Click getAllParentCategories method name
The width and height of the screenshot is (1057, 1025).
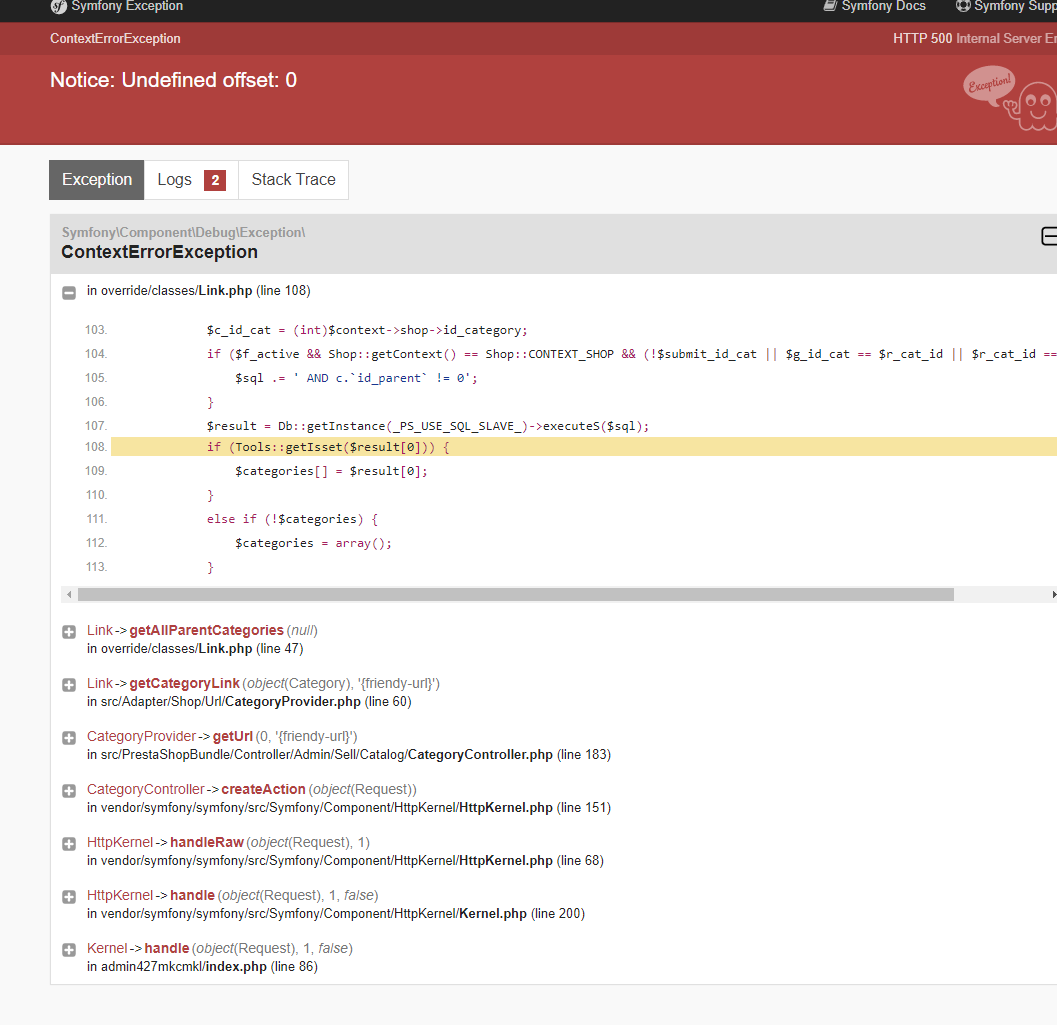[206, 630]
